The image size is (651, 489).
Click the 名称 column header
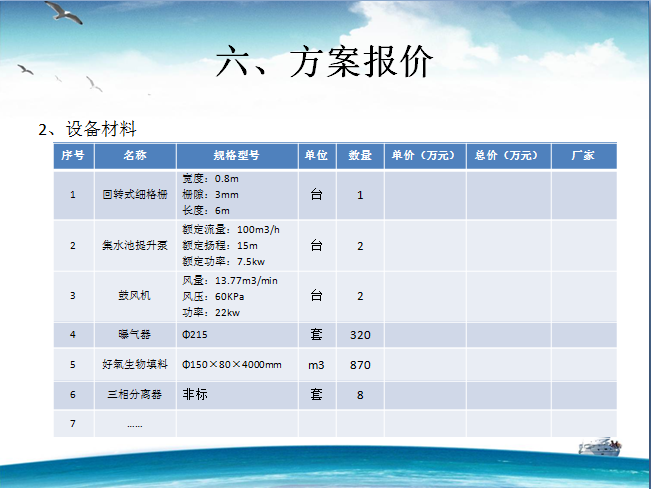[135, 156]
